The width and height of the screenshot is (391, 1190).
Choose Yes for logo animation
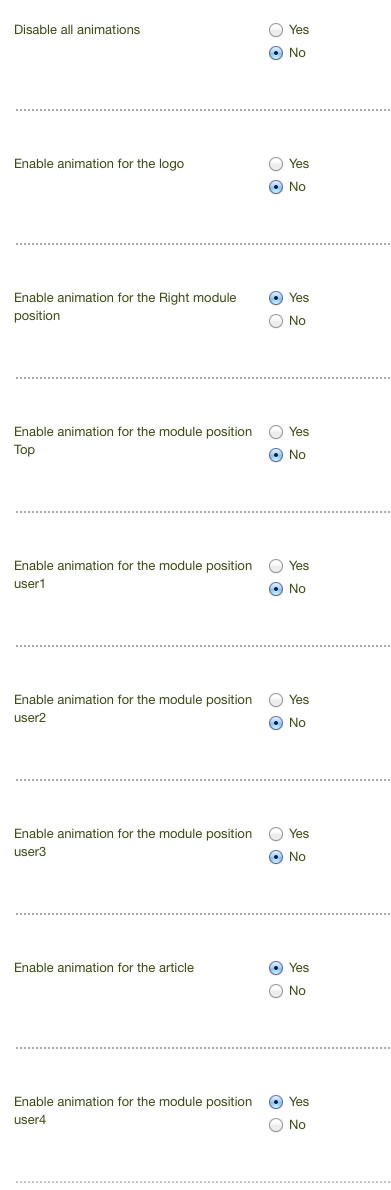(x=276, y=164)
